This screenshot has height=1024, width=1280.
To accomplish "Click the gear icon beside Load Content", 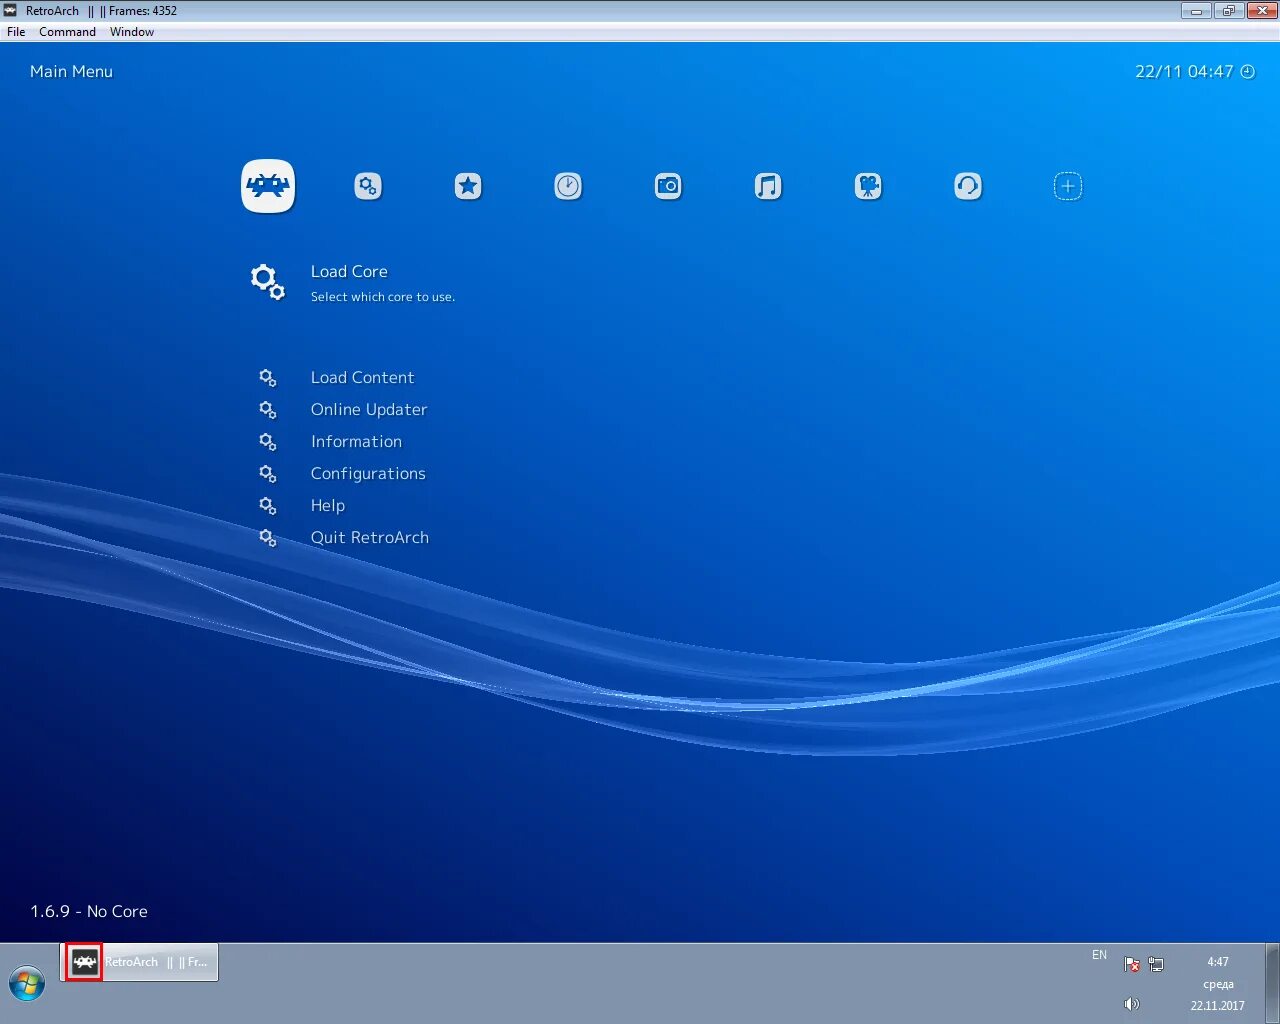I will click(268, 378).
